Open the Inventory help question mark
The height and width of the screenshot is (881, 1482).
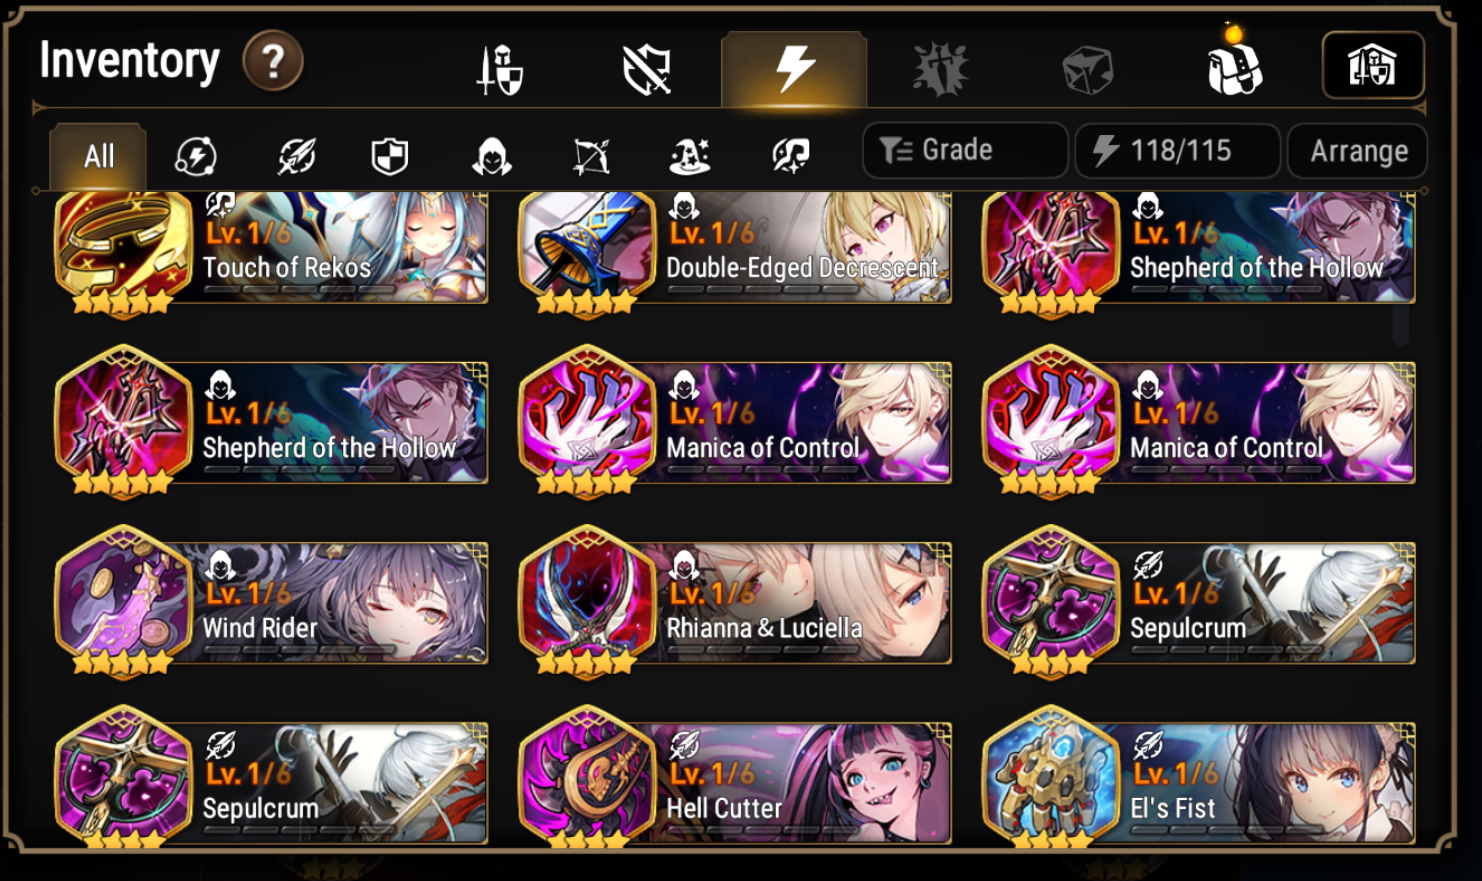pyautogui.click(x=272, y=62)
